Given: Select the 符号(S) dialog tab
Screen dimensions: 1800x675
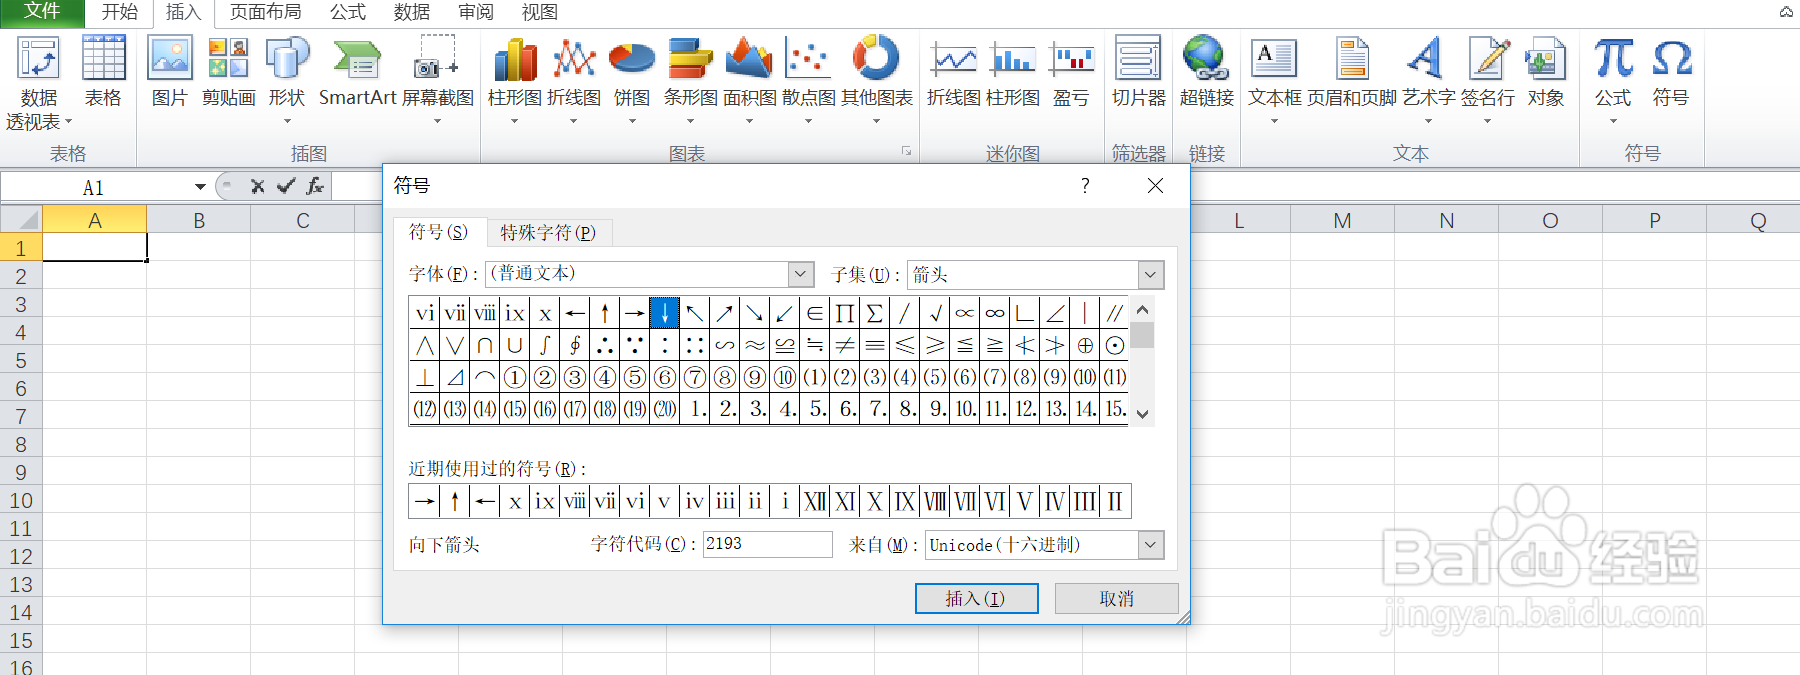Looking at the screenshot, I should 438,231.
